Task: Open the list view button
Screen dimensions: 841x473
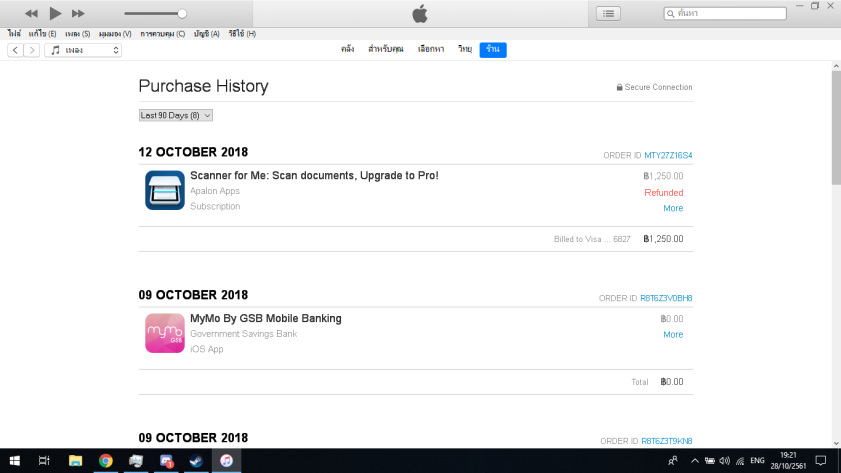Action: pyautogui.click(x=608, y=13)
